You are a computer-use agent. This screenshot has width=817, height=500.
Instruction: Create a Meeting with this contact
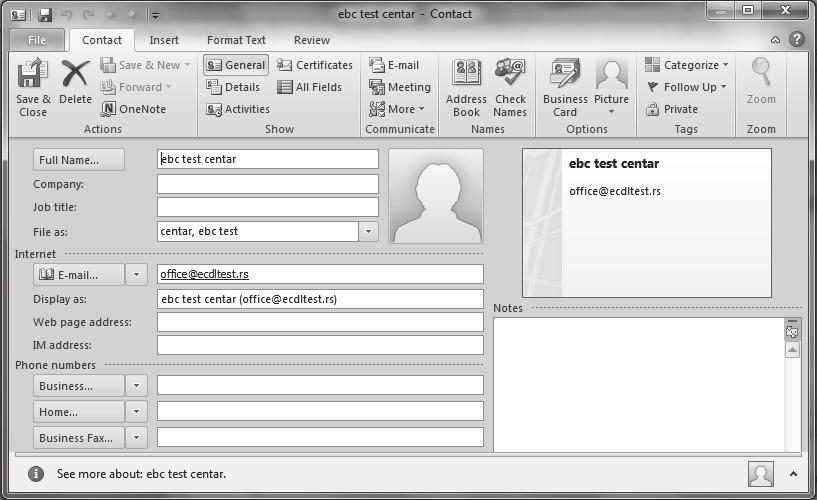pyautogui.click(x=400, y=87)
